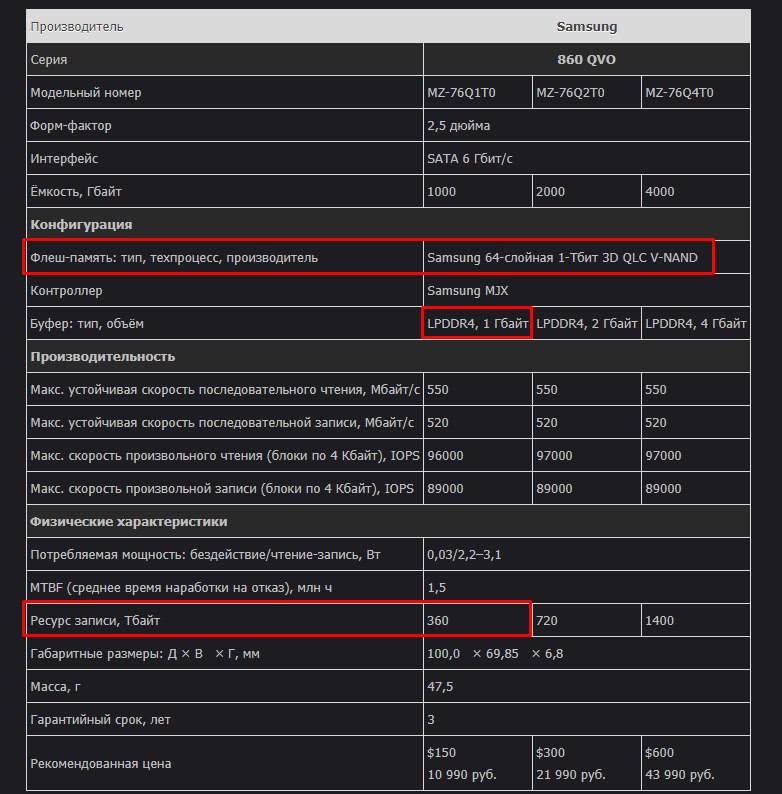Click the 'Флеш-память: тип, техпроцесс, производитель' label
The image size is (782, 794).
(x=174, y=258)
